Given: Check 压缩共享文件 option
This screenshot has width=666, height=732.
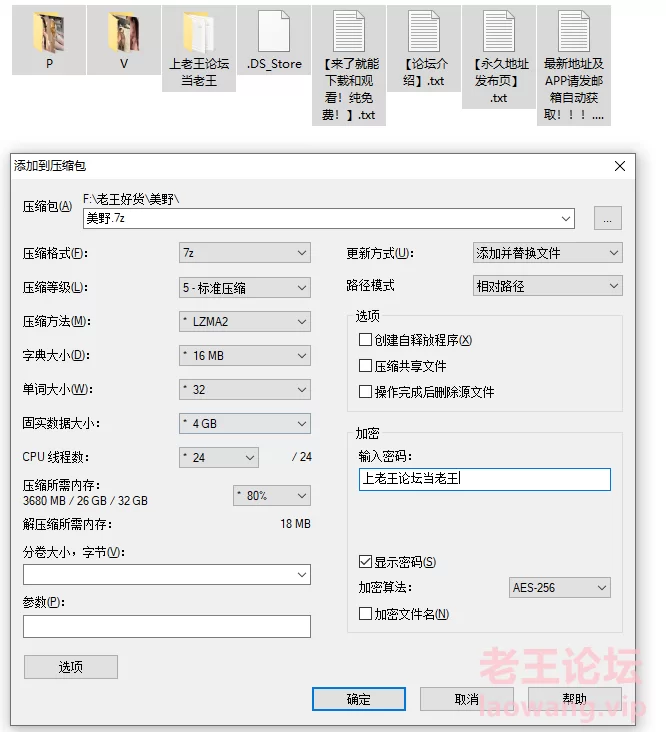Looking at the screenshot, I should tap(365, 366).
